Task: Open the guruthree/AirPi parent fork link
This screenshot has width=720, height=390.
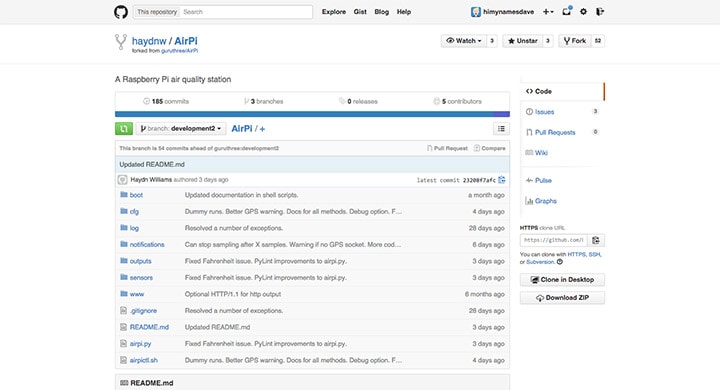Action: [x=180, y=51]
